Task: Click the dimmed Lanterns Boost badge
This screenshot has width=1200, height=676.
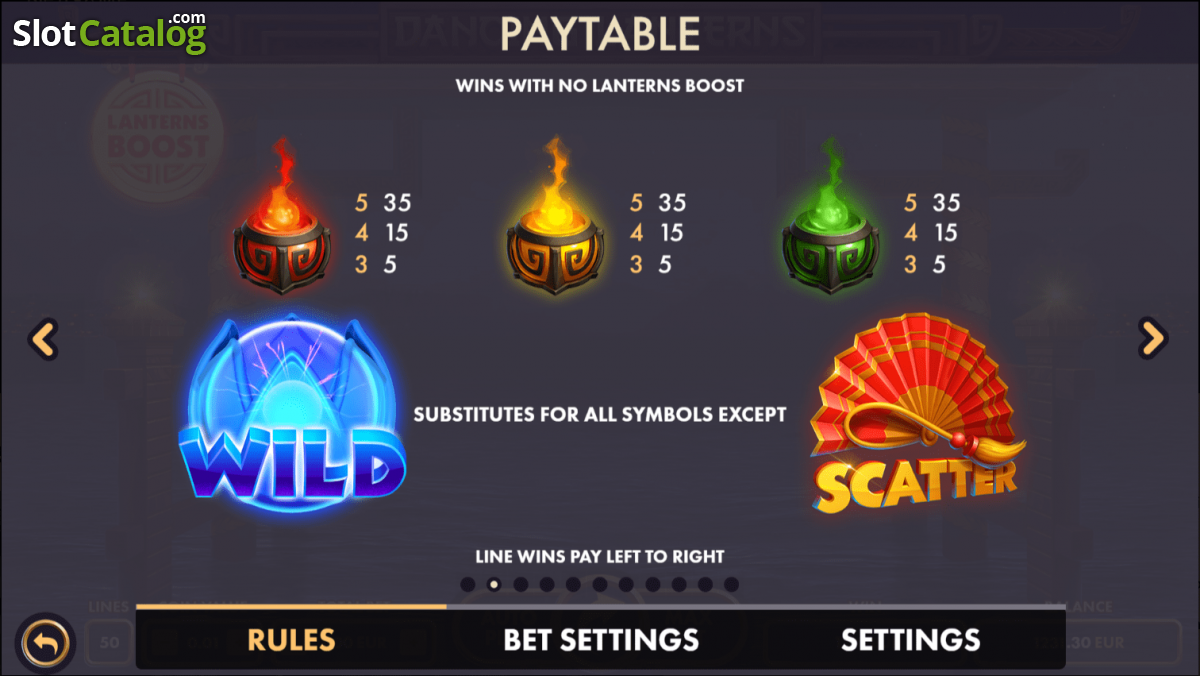Action: [x=158, y=136]
